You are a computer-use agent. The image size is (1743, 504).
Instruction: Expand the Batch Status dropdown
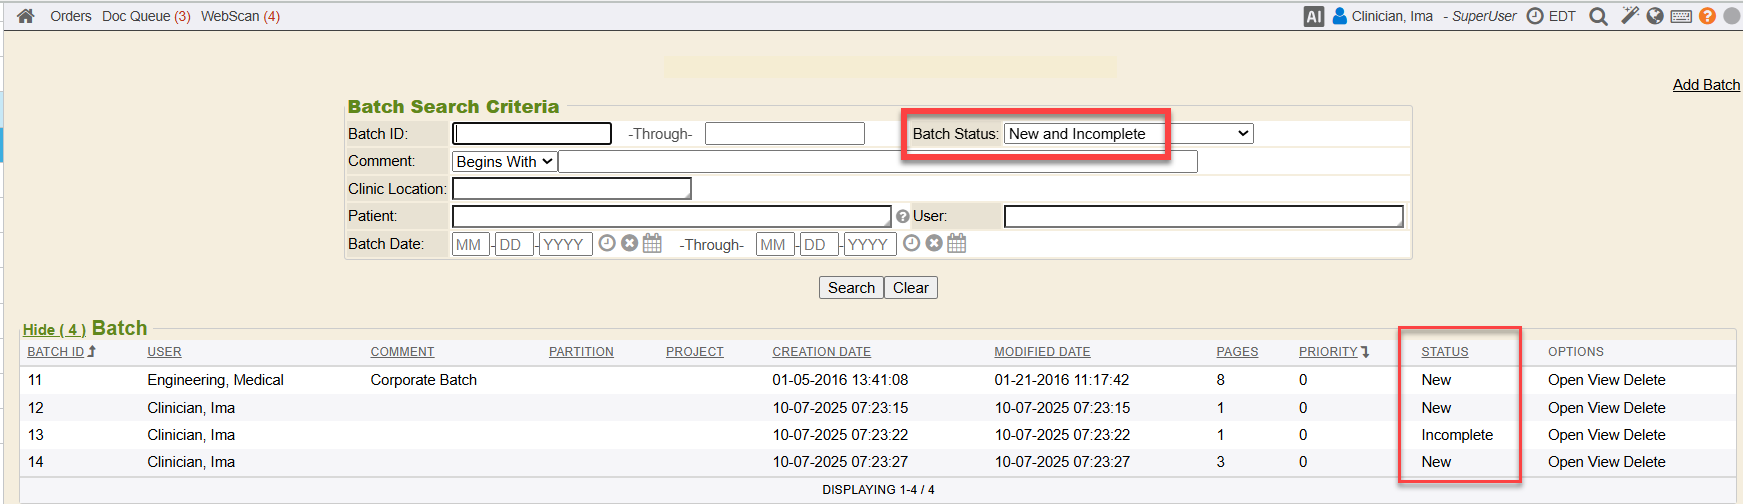tap(1128, 134)
